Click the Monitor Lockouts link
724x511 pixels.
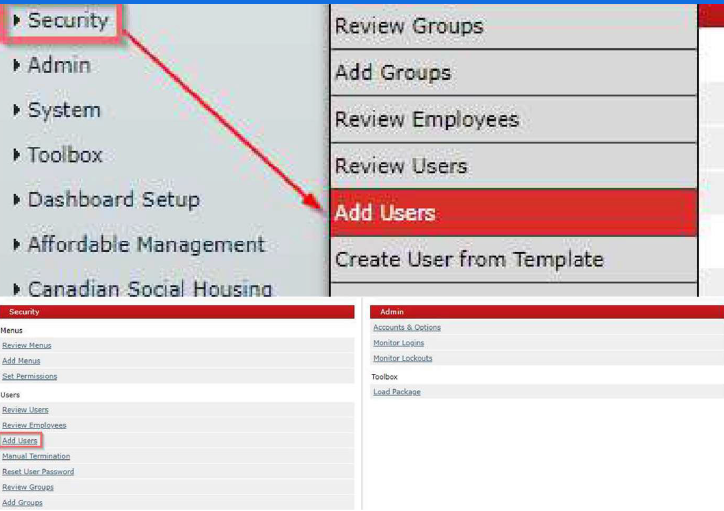(x=402, y=358)
